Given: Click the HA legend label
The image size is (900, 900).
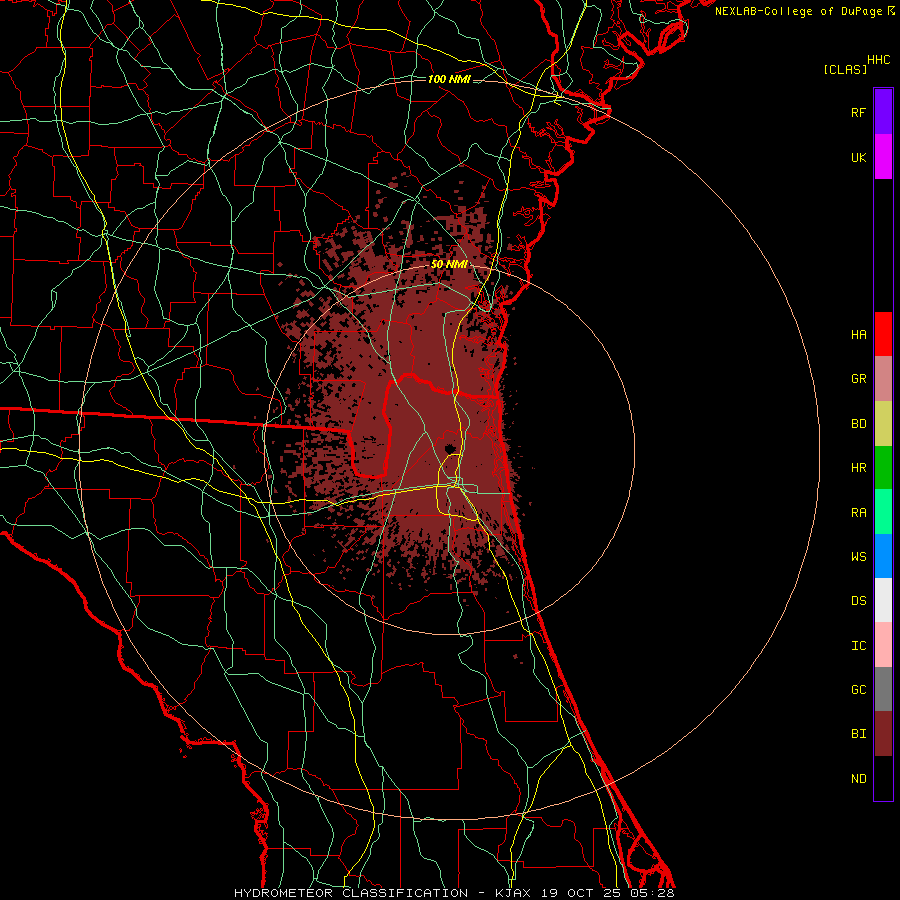Looking at the screenshot, I should coord(858,334).
